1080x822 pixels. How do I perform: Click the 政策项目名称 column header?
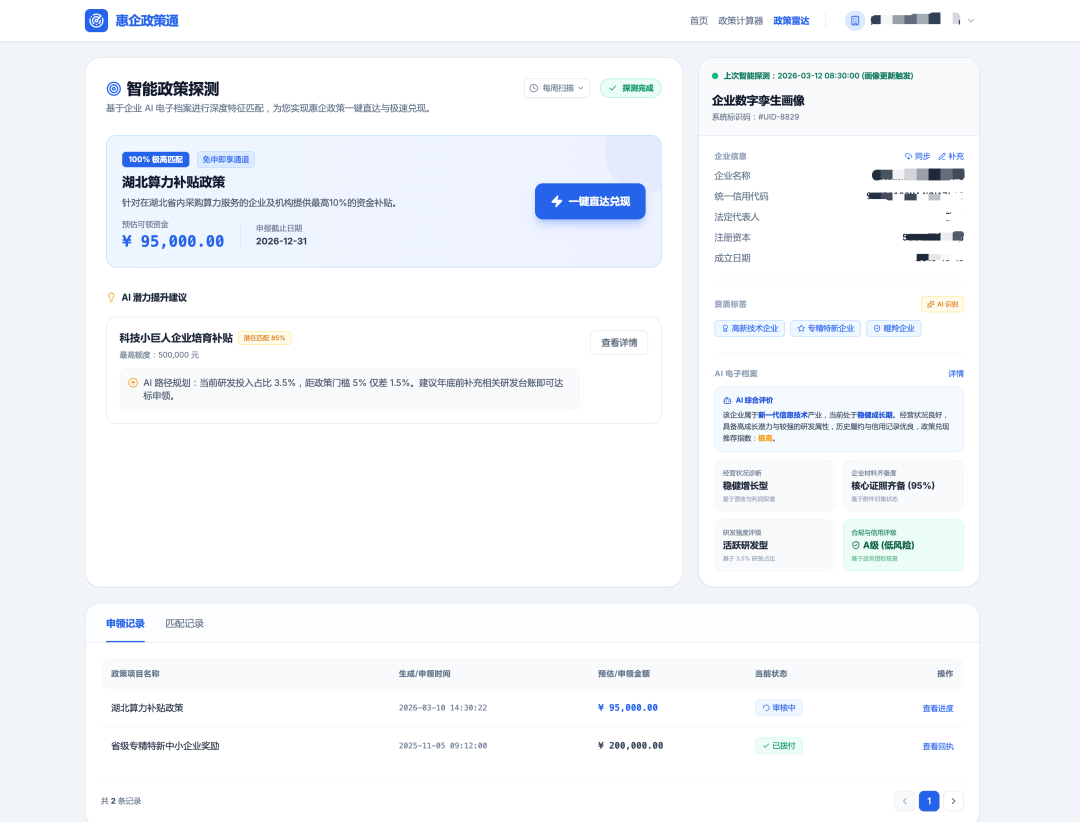(x=135, y=674)
